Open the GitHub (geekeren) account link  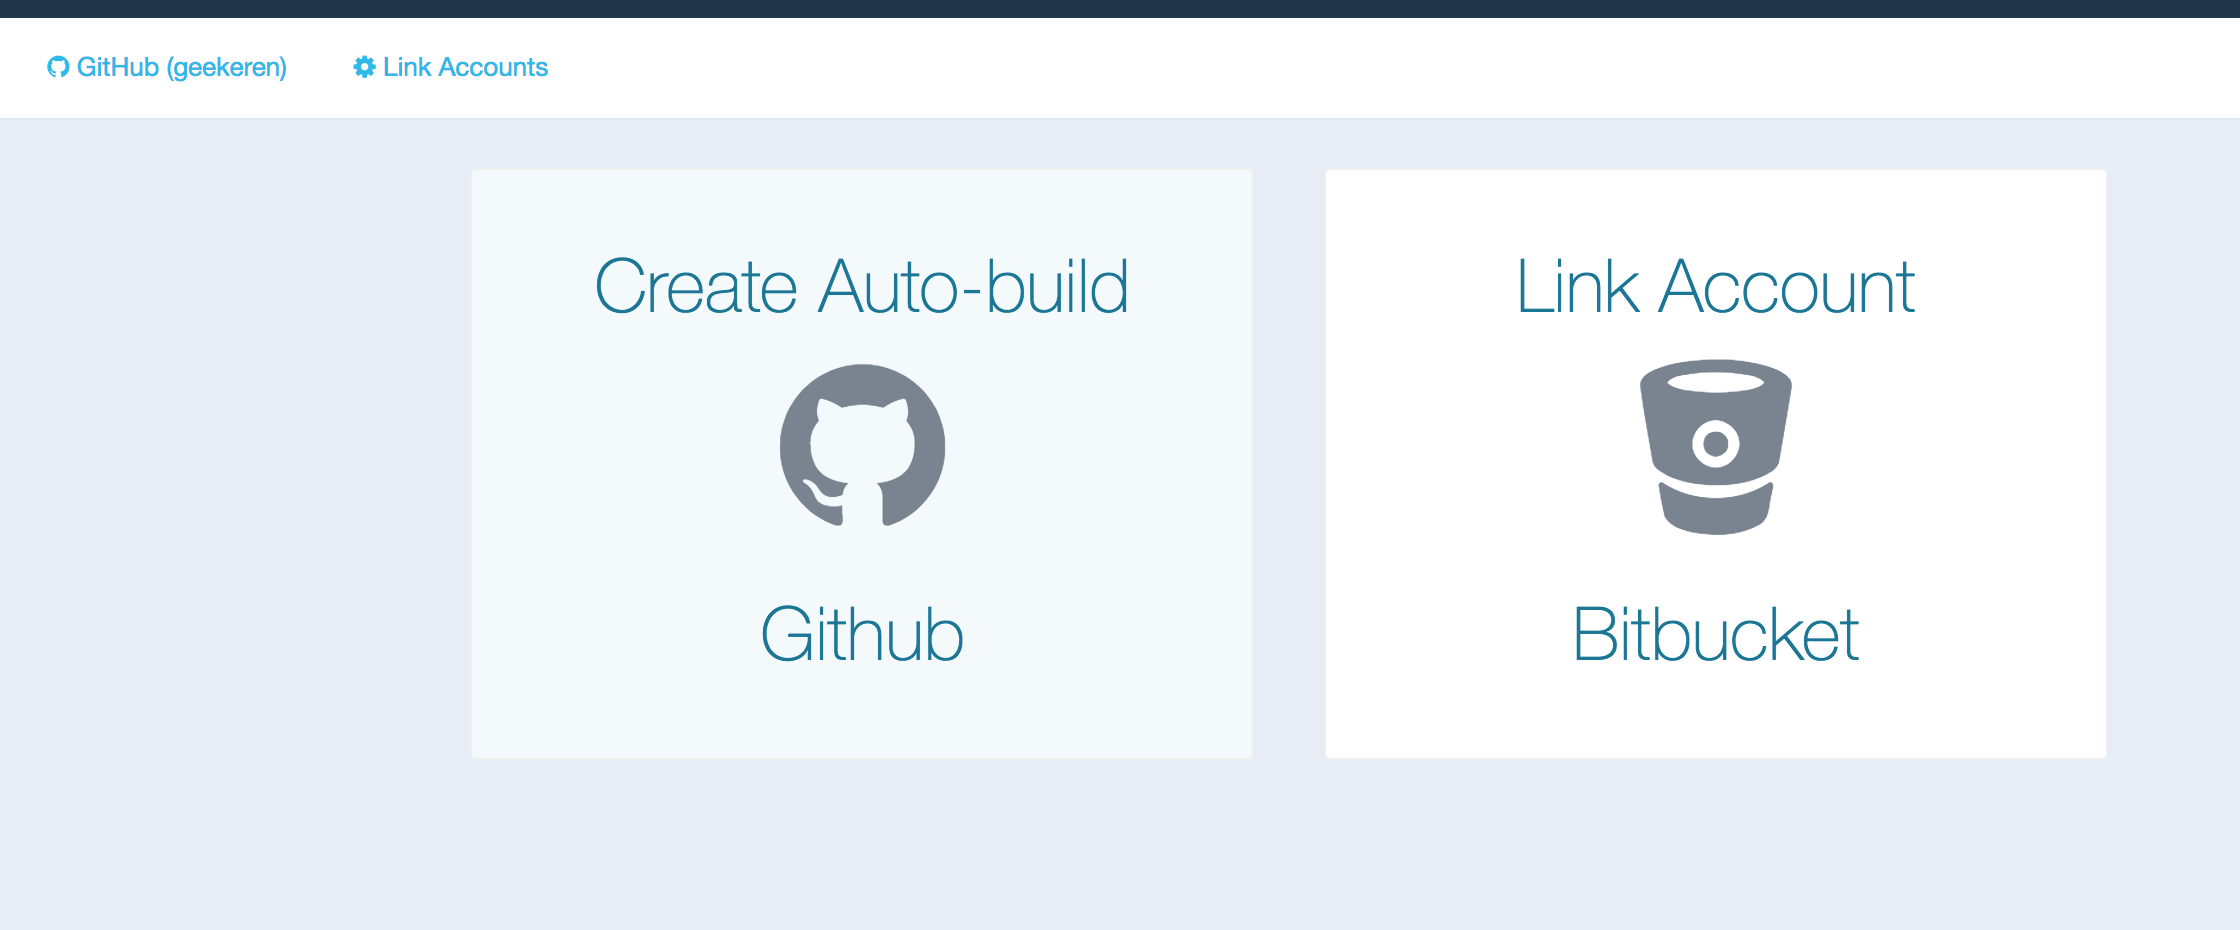pyautogui.click(x=181, y=67)
